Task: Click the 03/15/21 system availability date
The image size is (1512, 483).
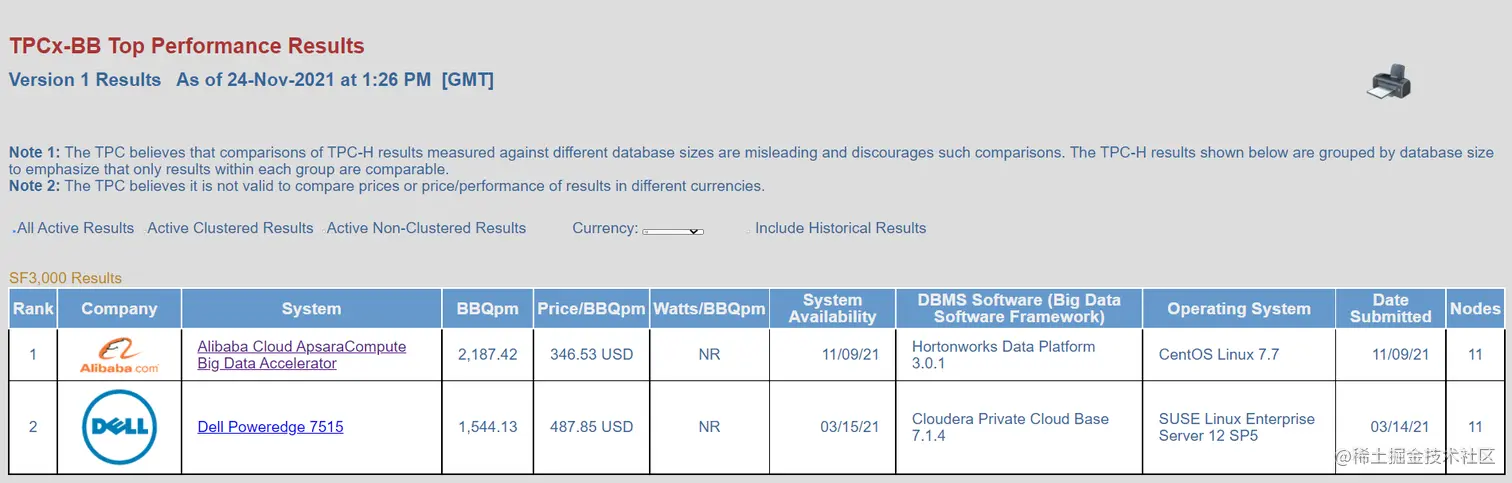Action: [x=850, y=427]
